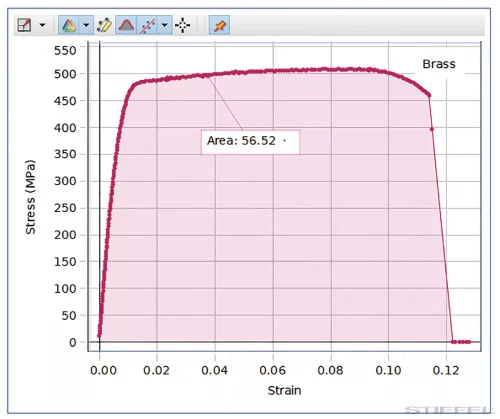Toggle the curve fit line tool
Viewport: 500px width, 419px height.
tap(147, 25)
